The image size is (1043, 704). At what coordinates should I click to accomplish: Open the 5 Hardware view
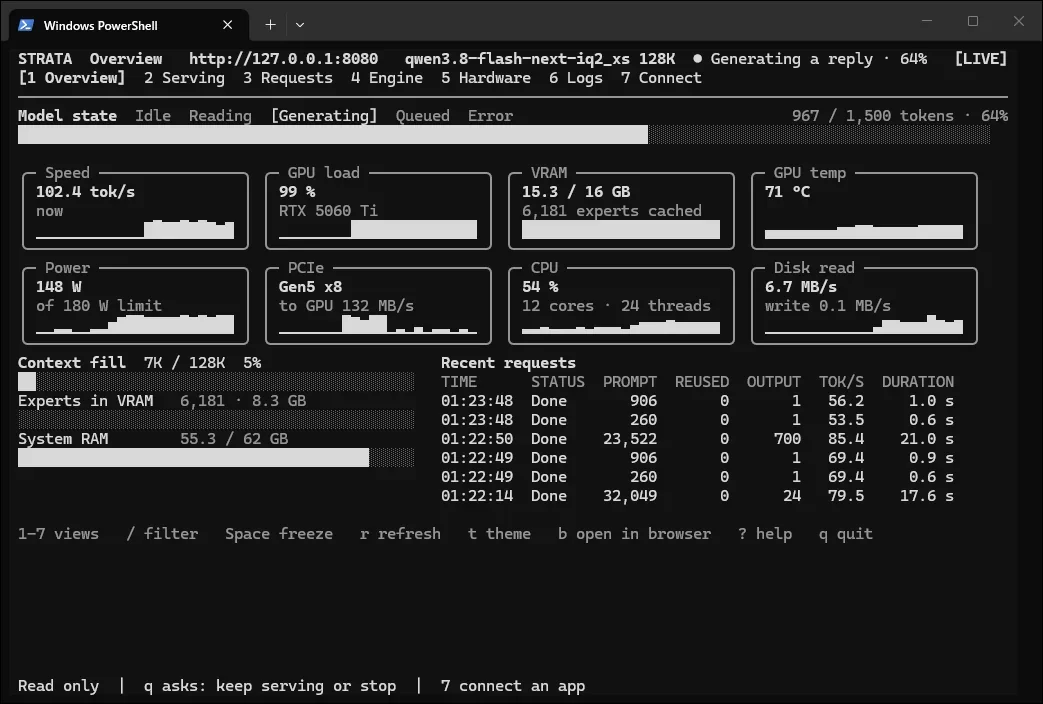point(486,78)
